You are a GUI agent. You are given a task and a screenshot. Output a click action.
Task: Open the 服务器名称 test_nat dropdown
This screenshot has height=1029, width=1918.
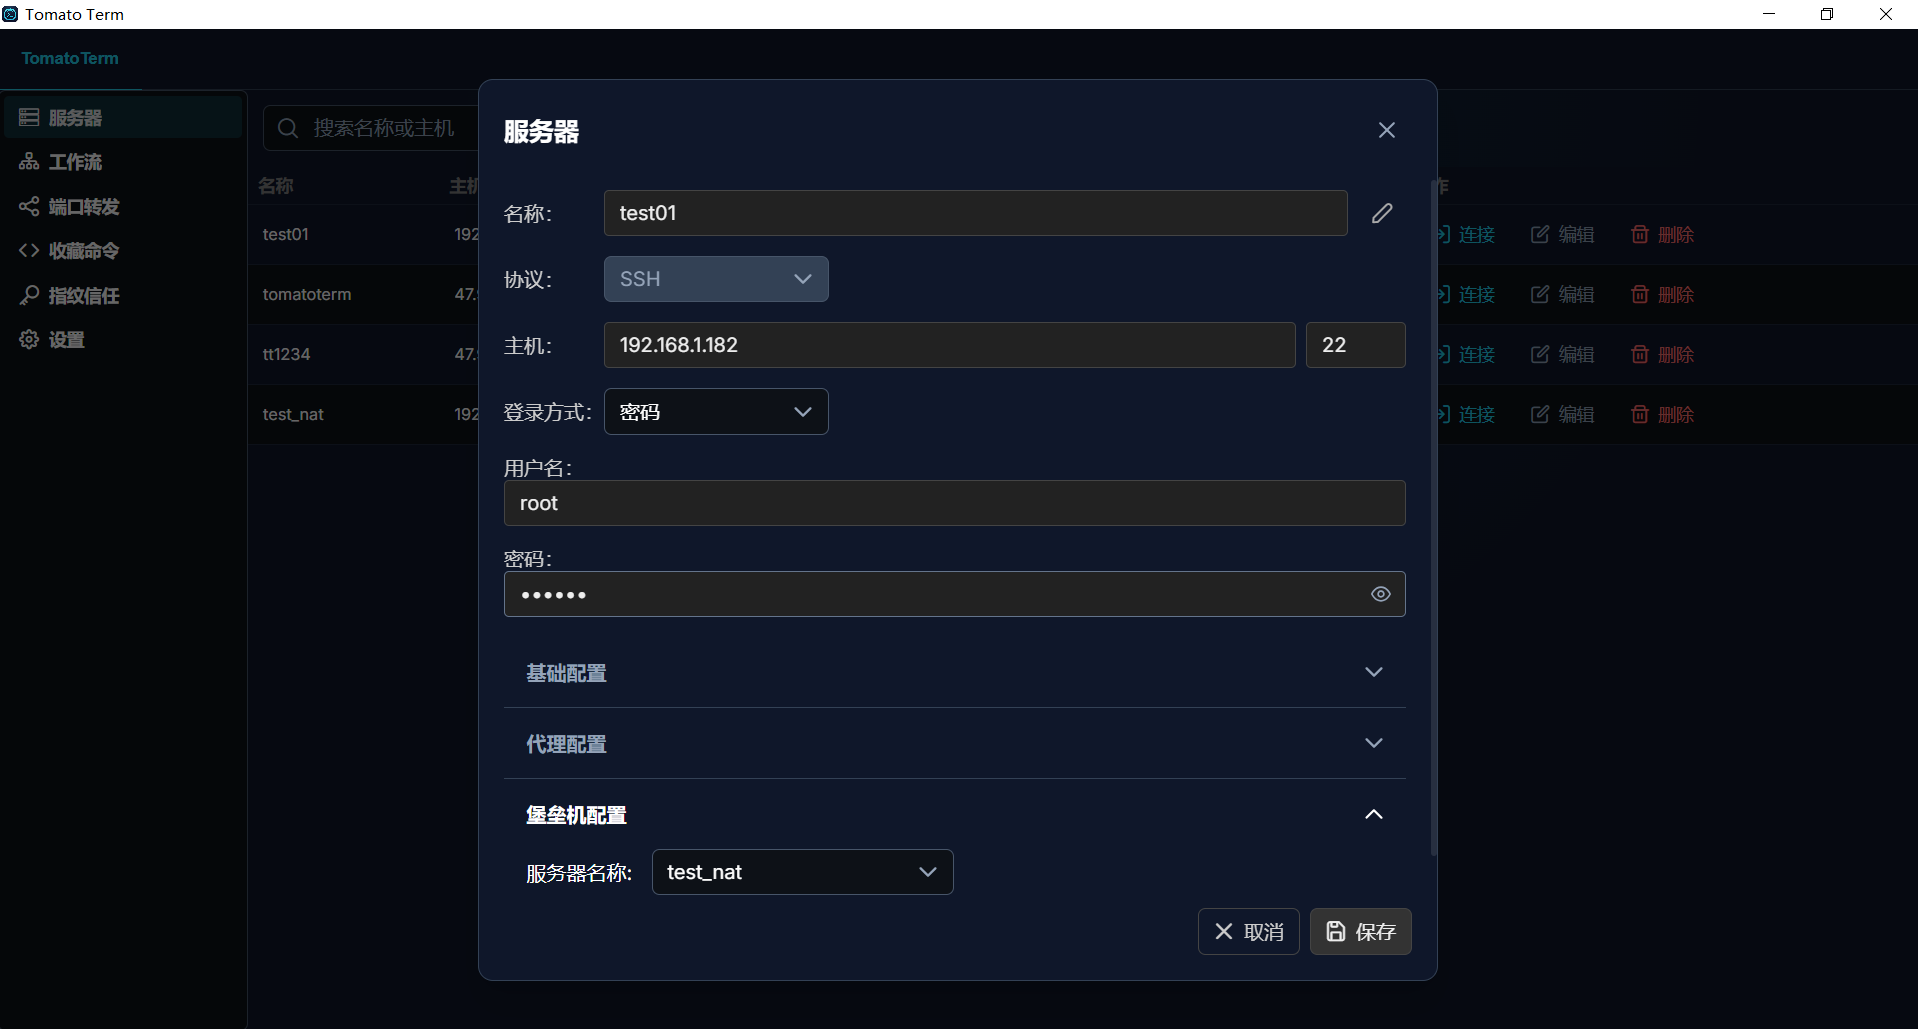pos(802,872)
